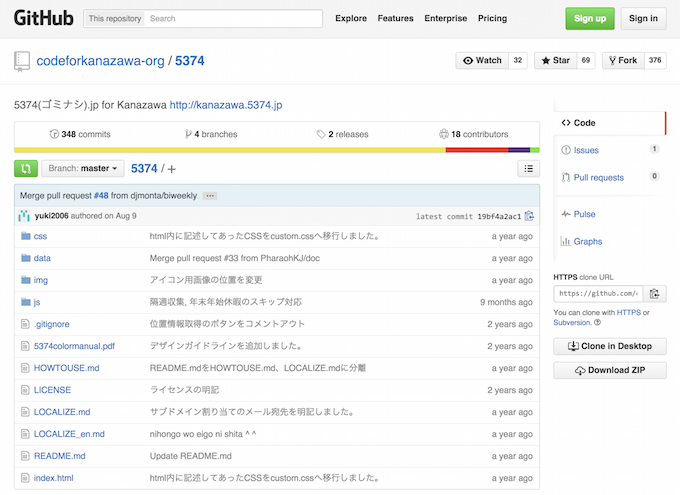Viewport: 680px width, 495px height.
Task: Open the Branch: master dropdown
Action: (83, 168)
